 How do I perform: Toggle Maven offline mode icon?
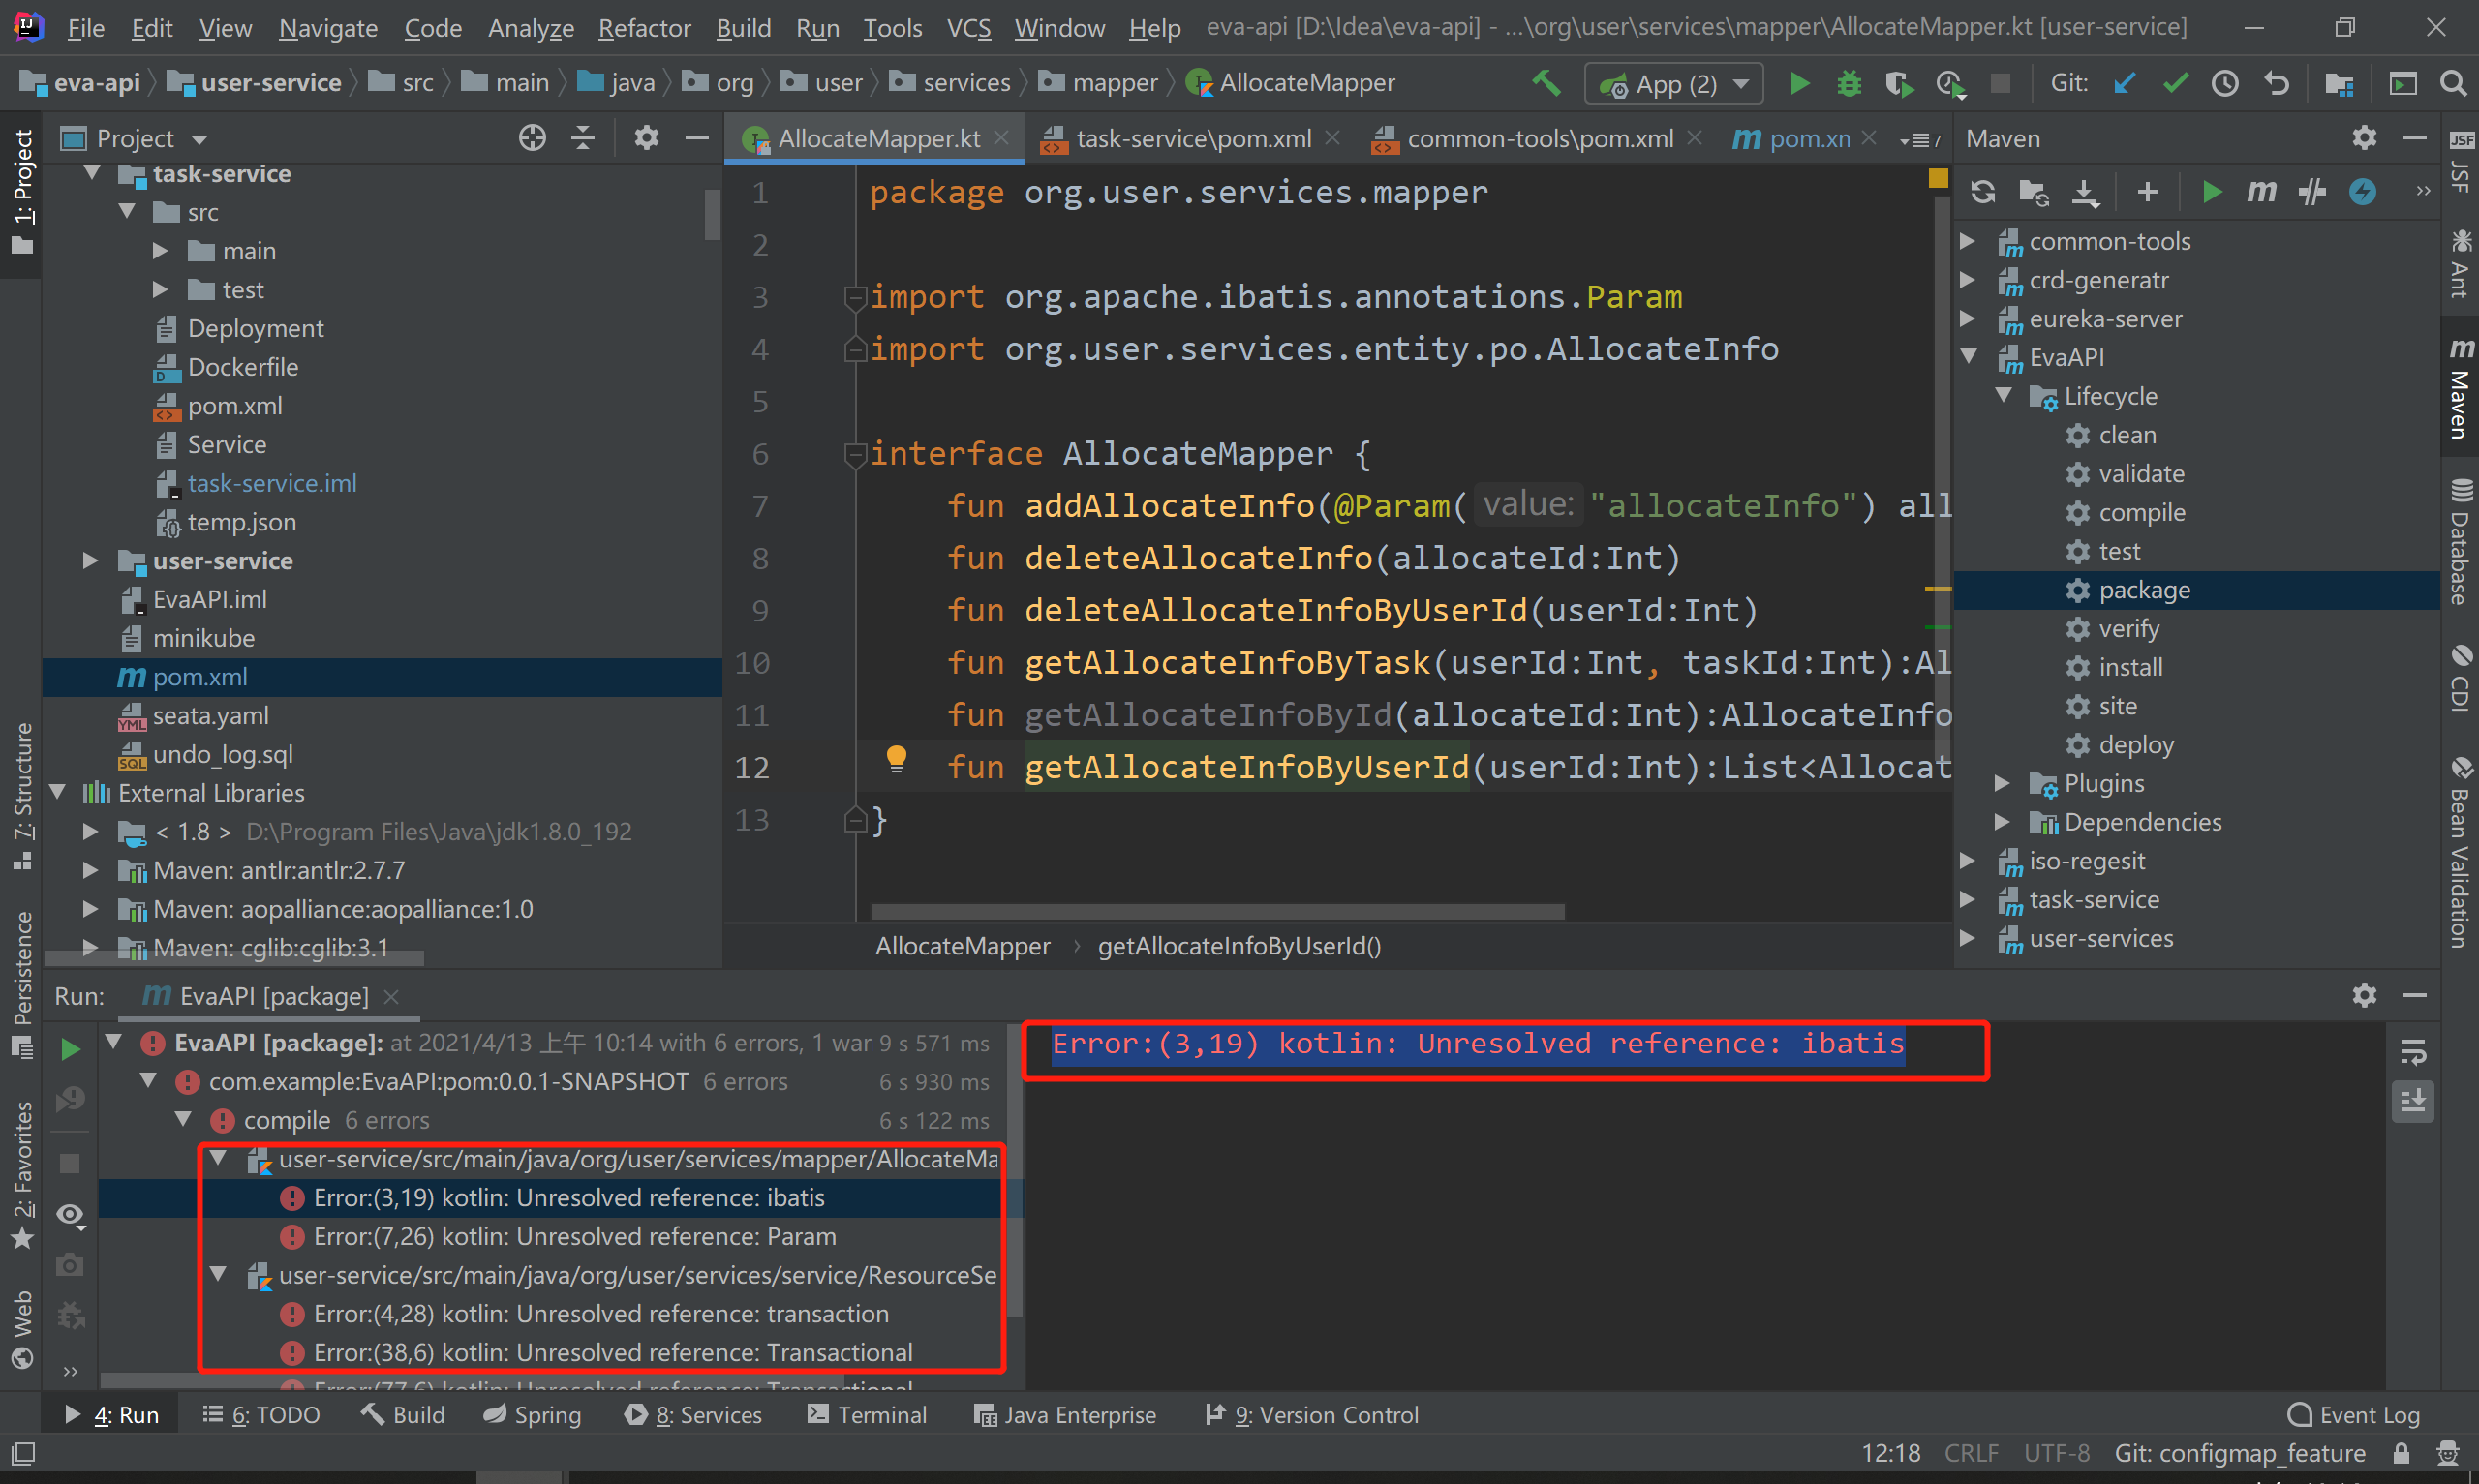[2313, 192]
